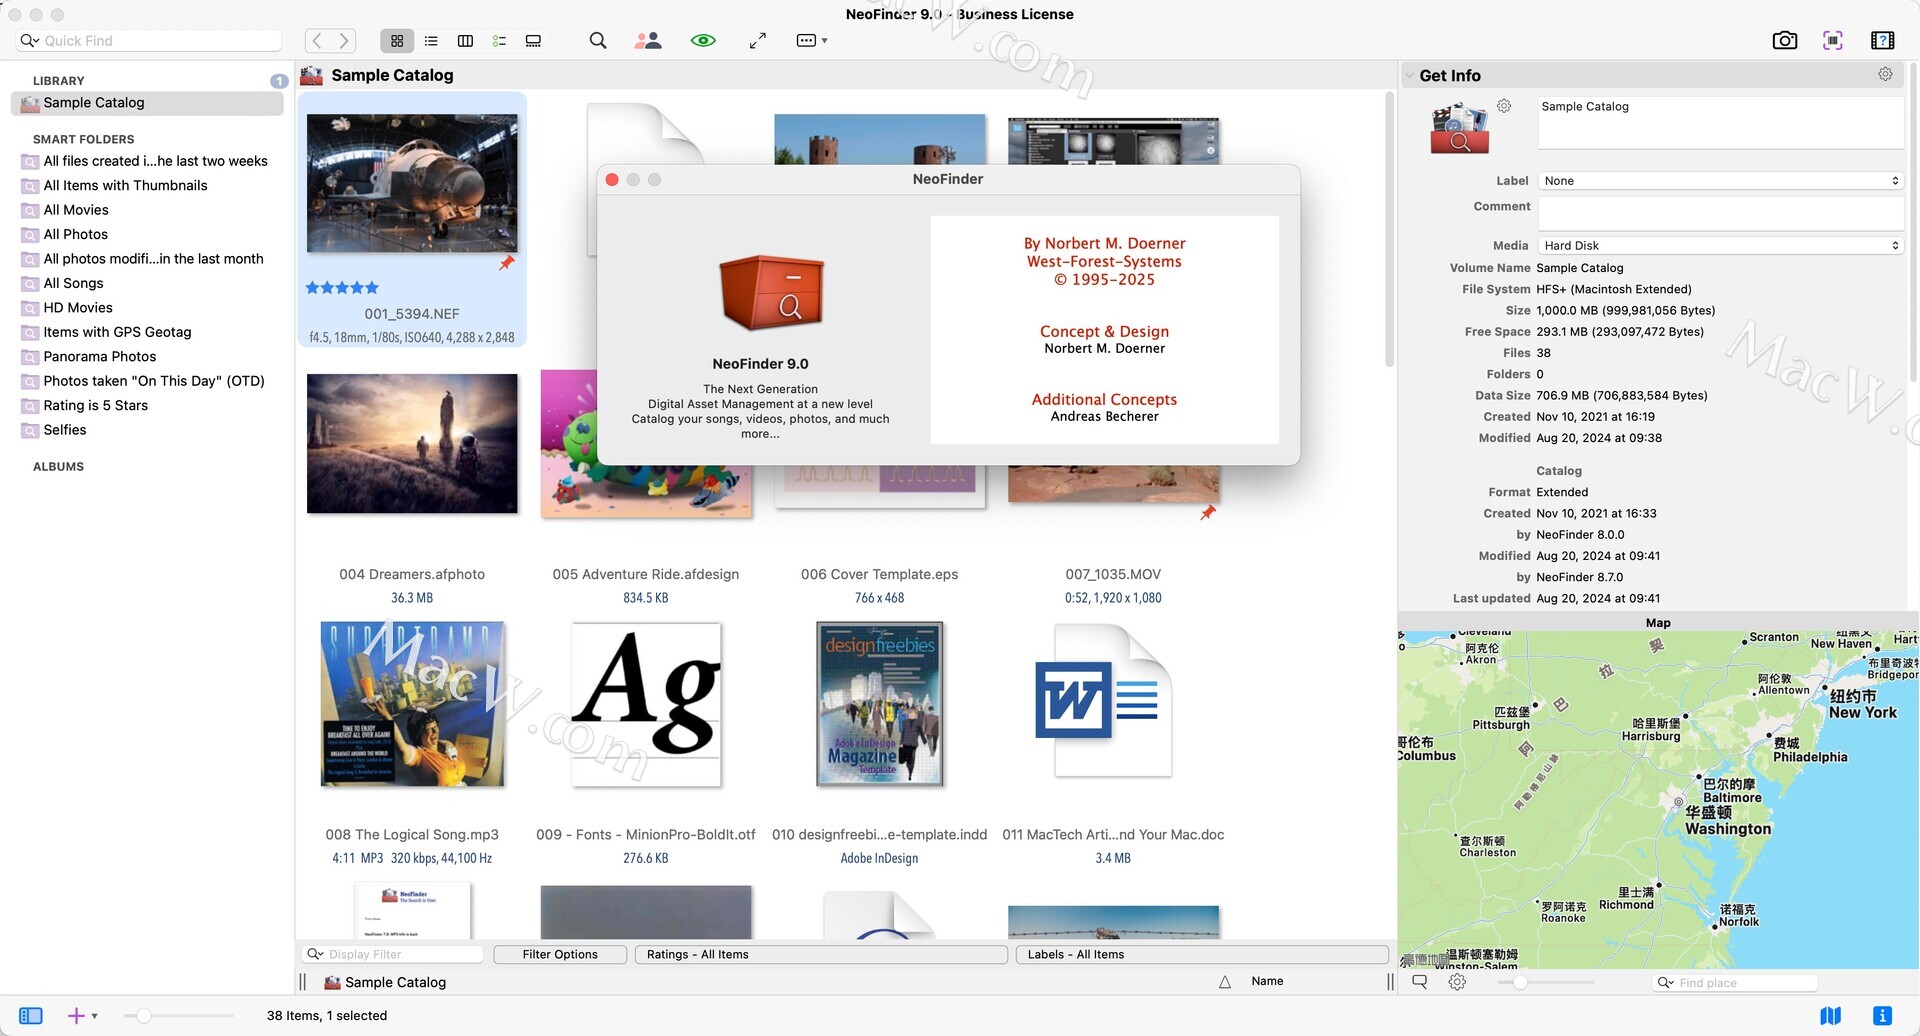Viewport: 1920px width, 1036px height.
Task: Switch to list view mode
Action: pos(431,41)
